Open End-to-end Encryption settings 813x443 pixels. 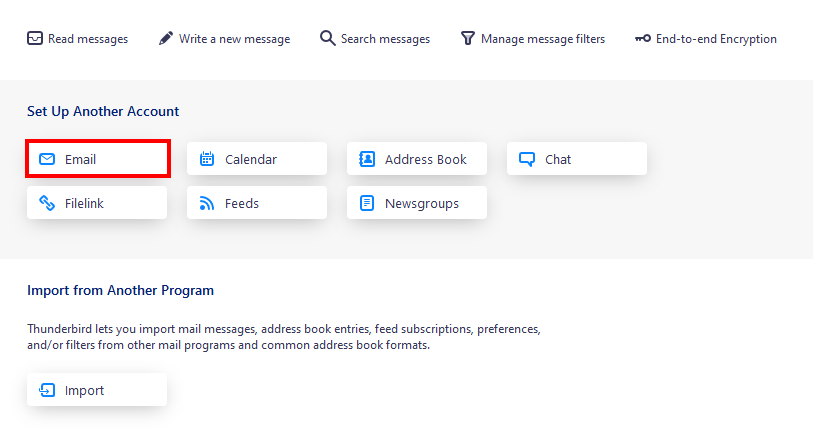pyautogui.click(x=706, y=38)
